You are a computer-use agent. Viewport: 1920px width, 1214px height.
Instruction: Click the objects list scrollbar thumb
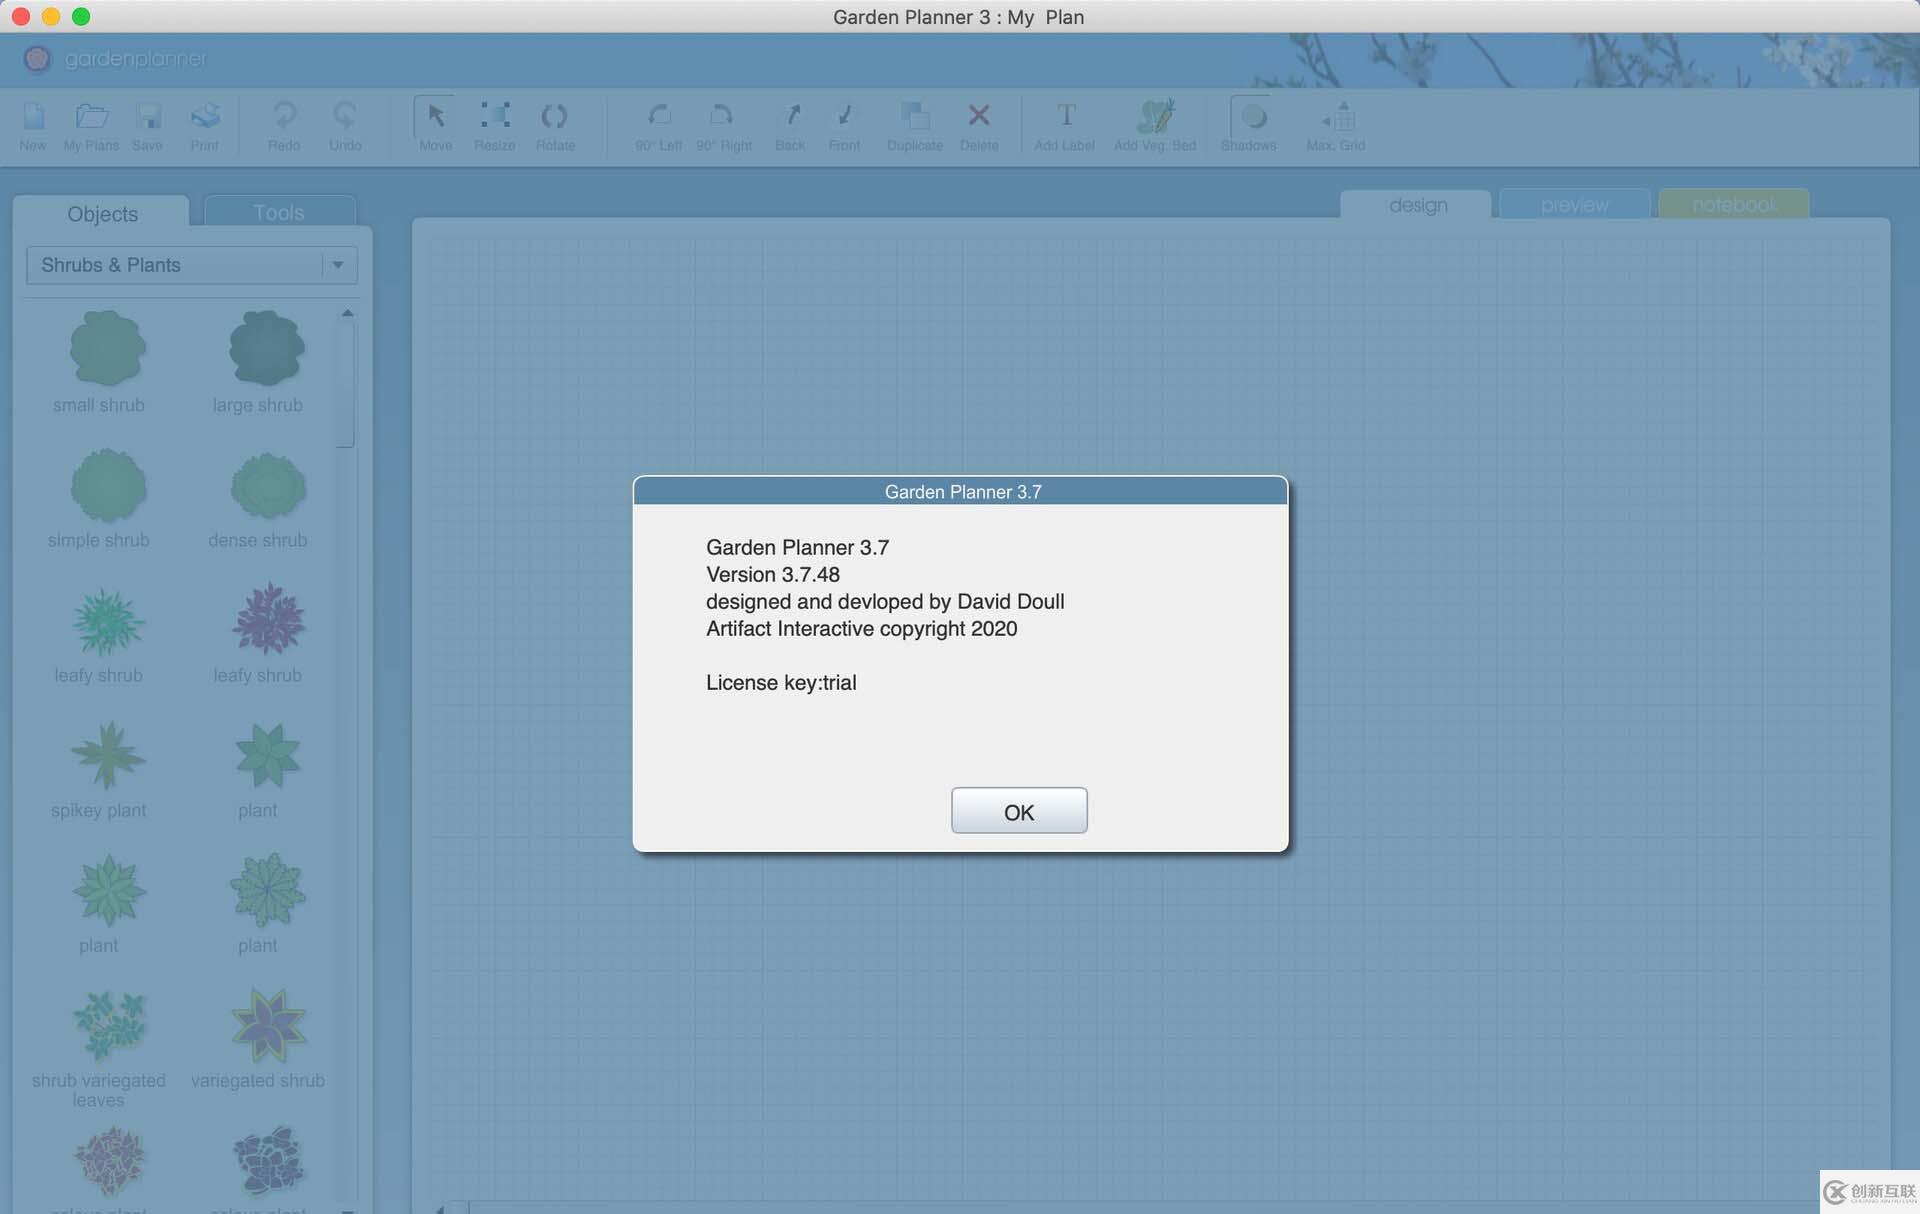pos(347,385)
